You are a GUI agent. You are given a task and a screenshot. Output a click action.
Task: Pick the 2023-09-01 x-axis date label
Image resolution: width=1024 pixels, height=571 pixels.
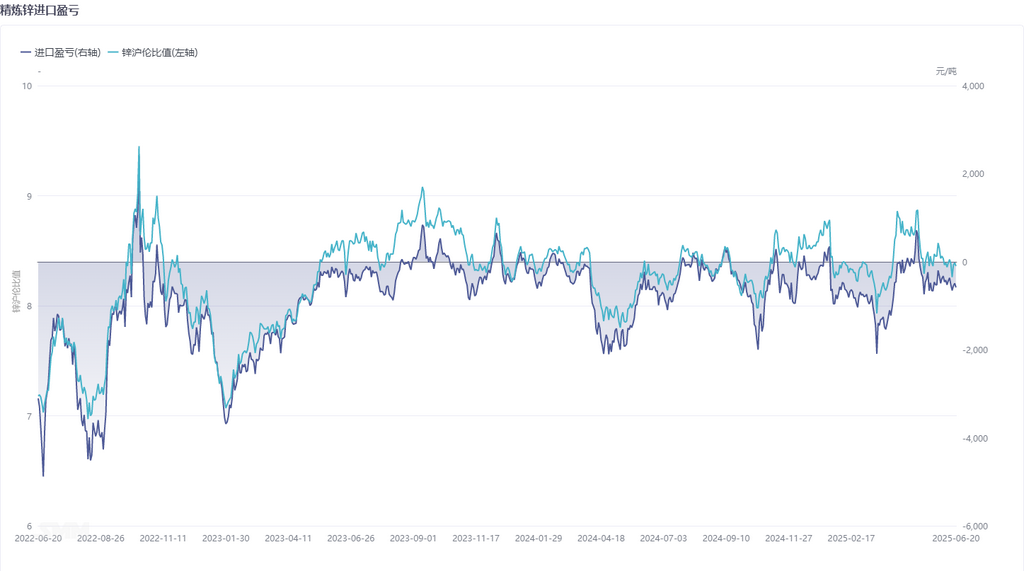(413, 538)
